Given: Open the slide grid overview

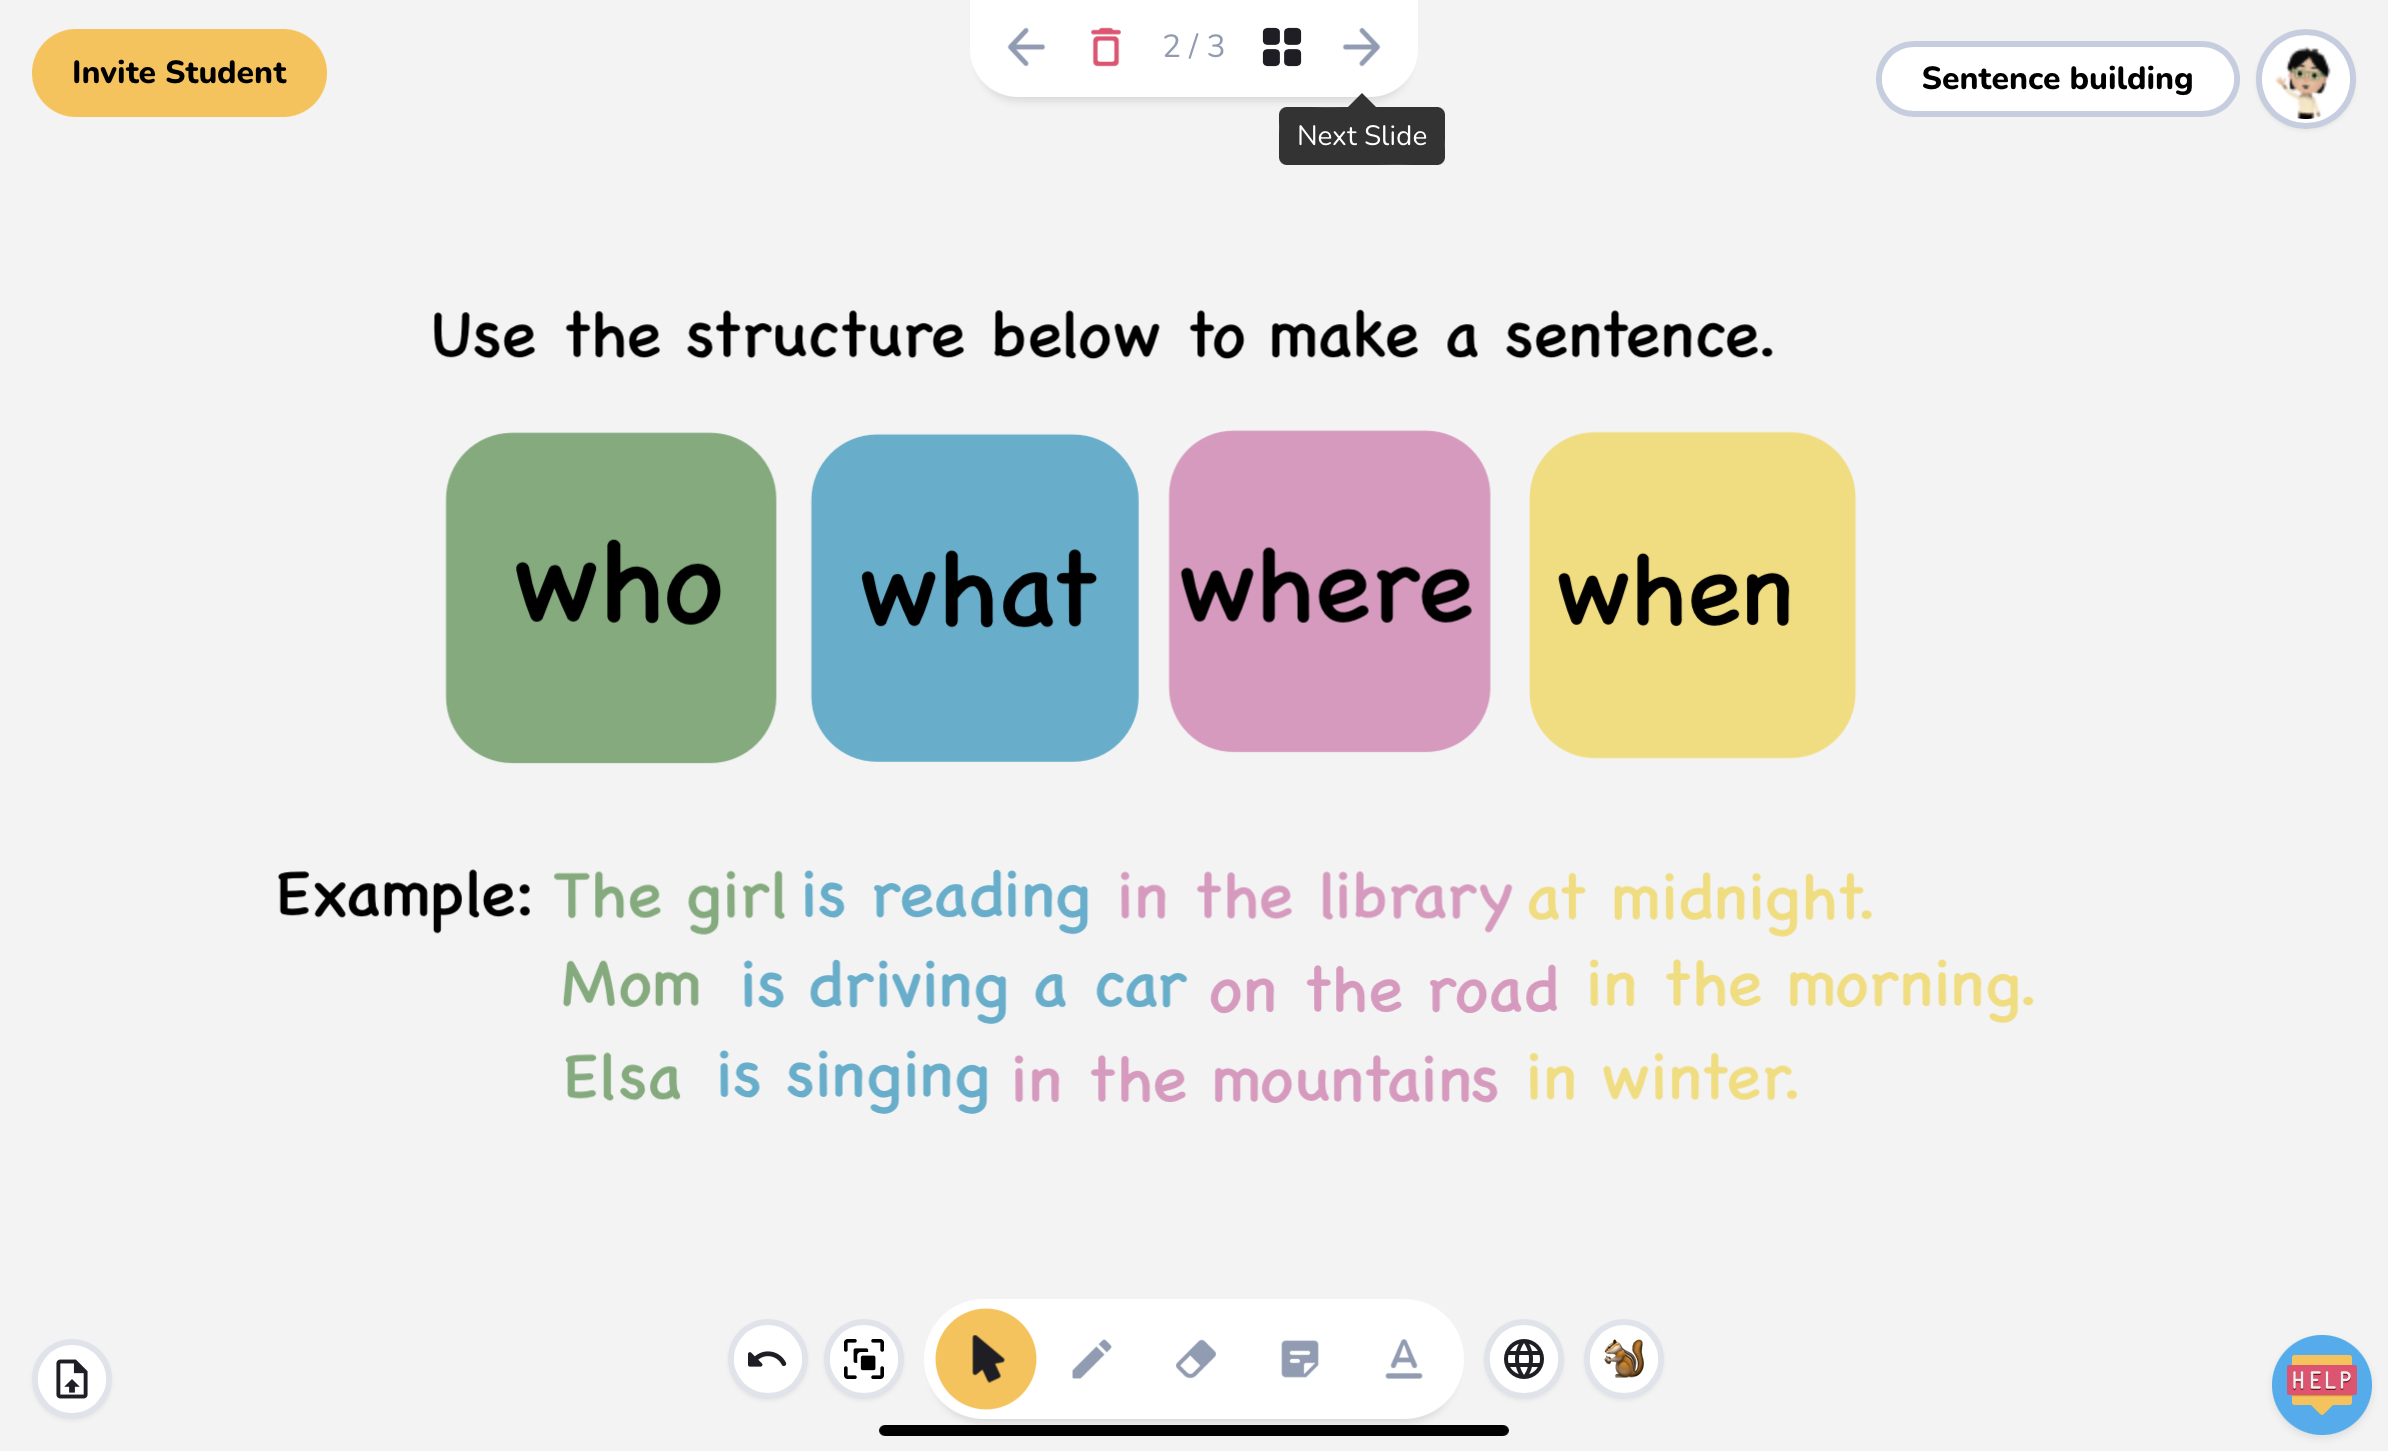Looking at the screenshot, I should click(x=1281, y=47).
